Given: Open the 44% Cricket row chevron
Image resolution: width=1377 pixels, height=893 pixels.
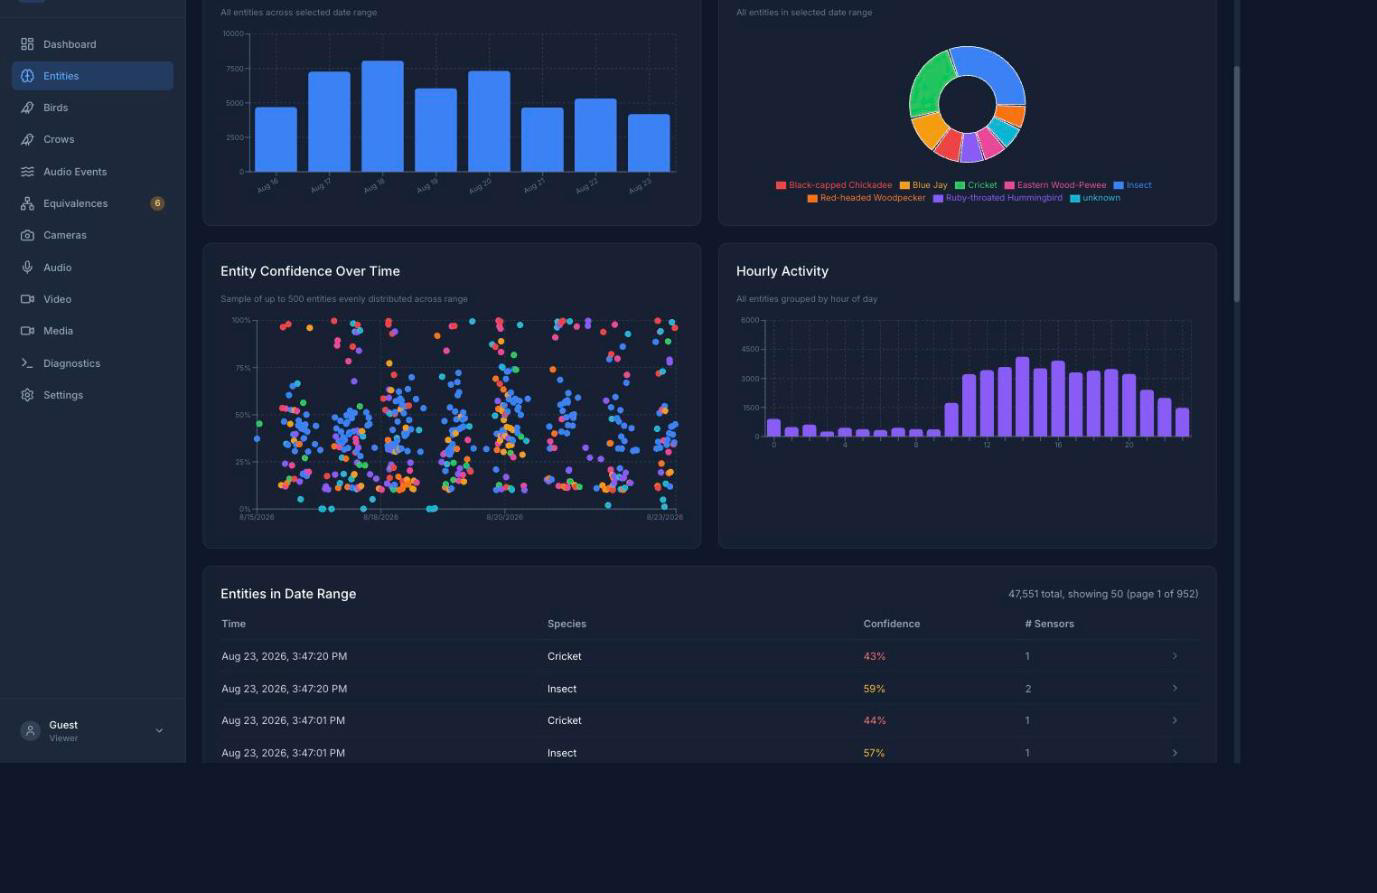Looking at the screenshot, I should point(1175,720).
